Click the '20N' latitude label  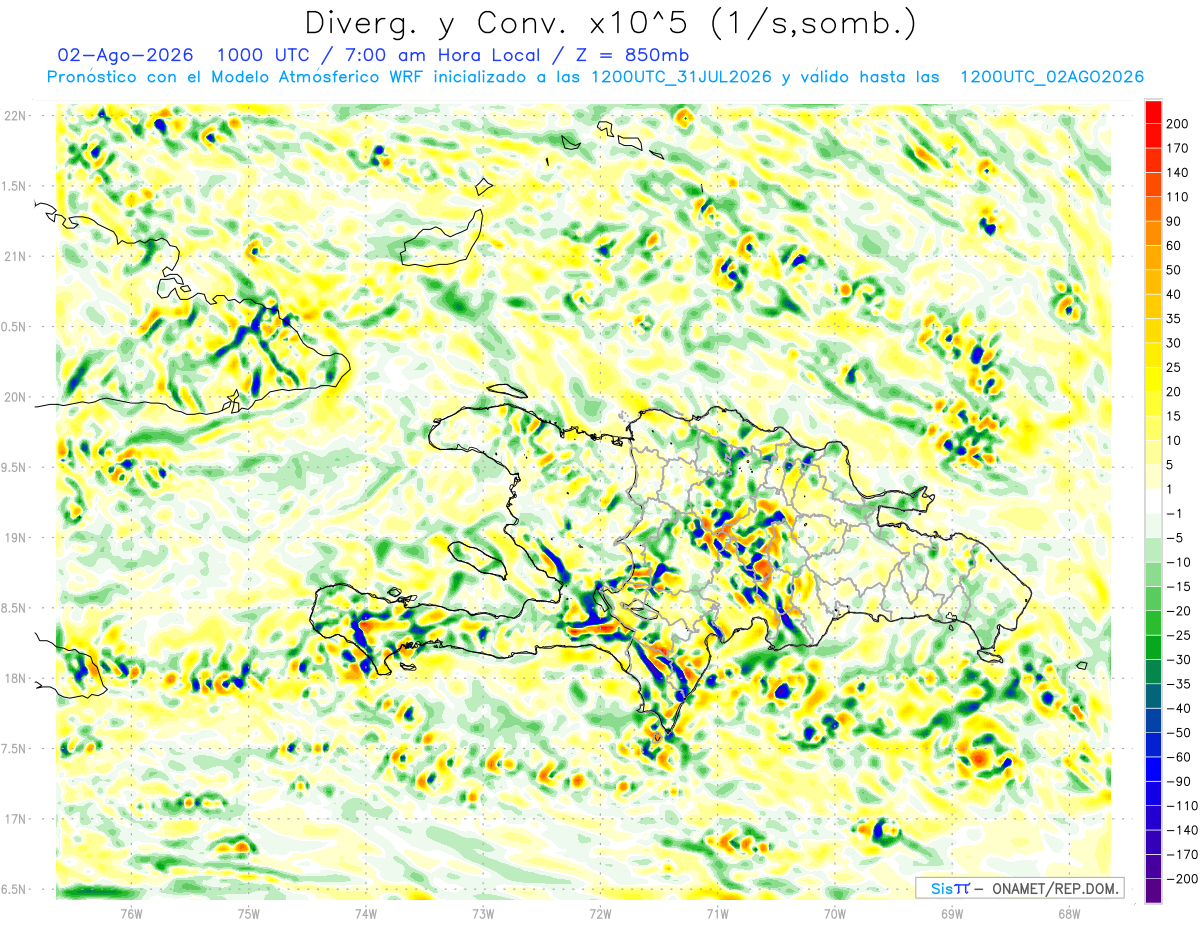click(x=15, y=397)
